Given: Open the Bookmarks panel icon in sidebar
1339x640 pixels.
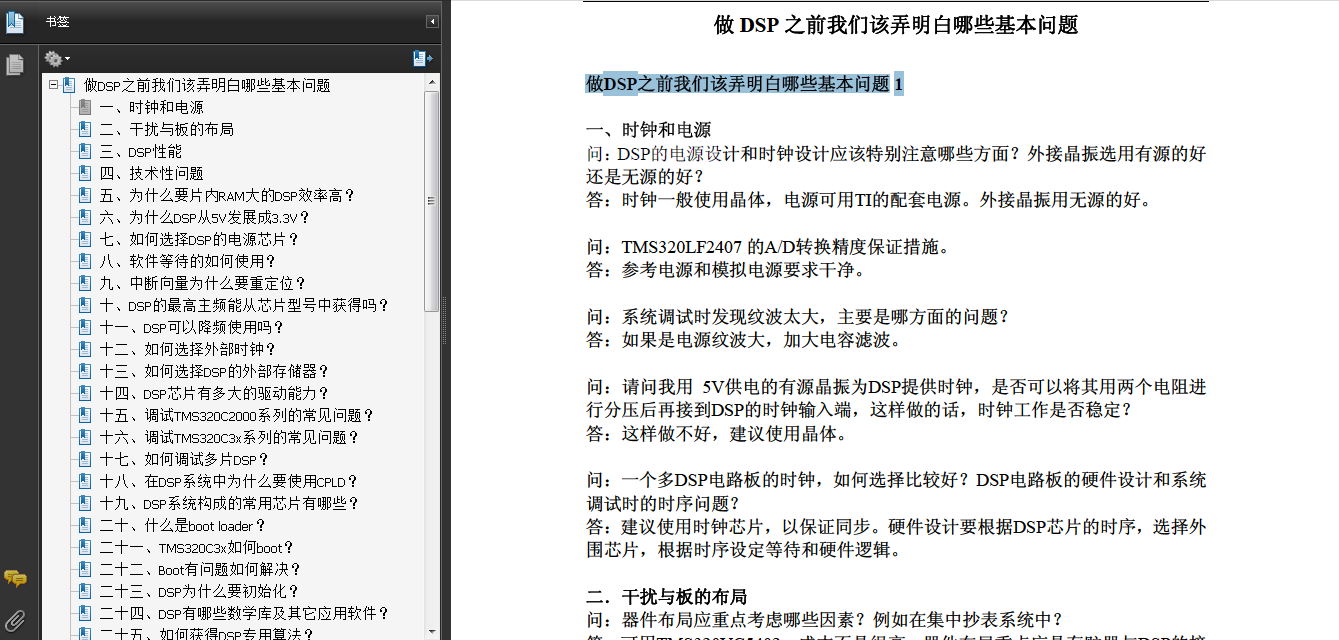Looking at the screenshot, I should click(x=14, y=22).
